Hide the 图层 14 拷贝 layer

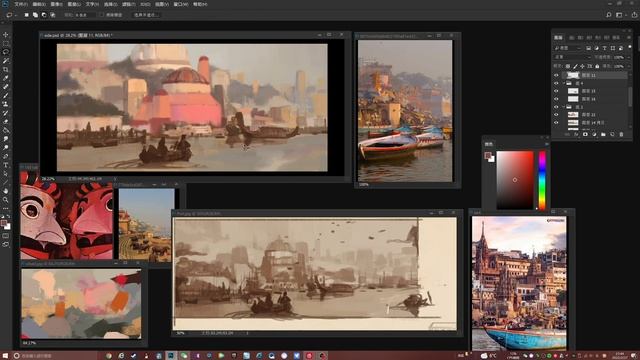click(556, 122)
